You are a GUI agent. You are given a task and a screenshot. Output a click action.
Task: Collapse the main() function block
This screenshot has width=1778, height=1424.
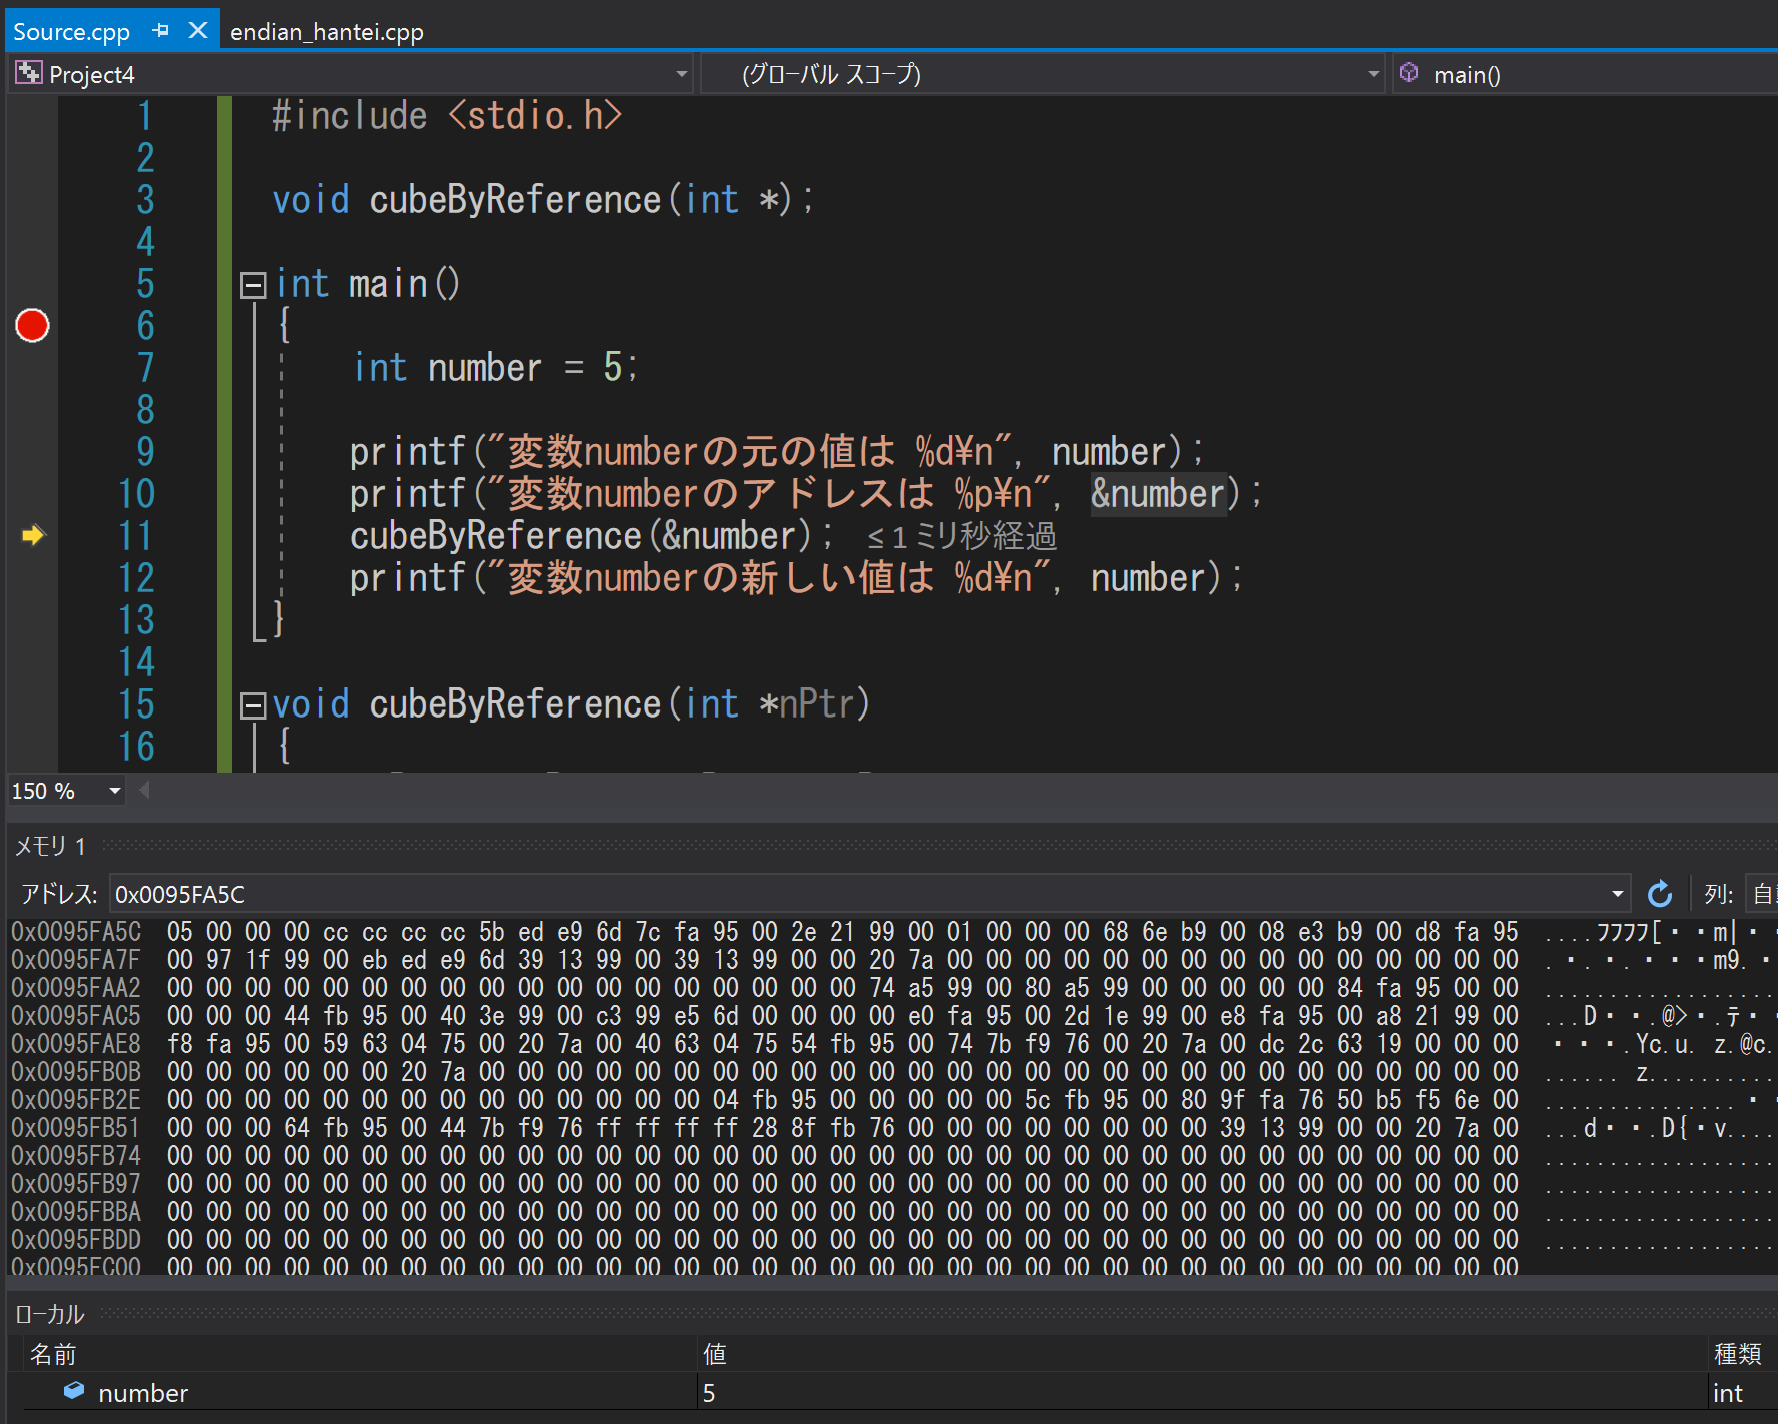(x=253, y=285)
